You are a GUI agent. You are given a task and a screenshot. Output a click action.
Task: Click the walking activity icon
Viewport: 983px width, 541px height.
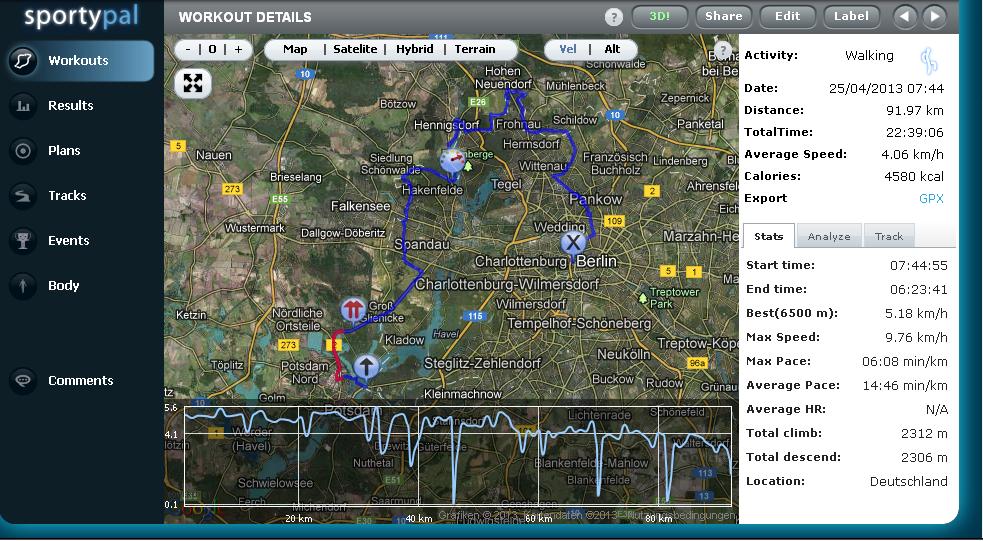coord(929,61)
